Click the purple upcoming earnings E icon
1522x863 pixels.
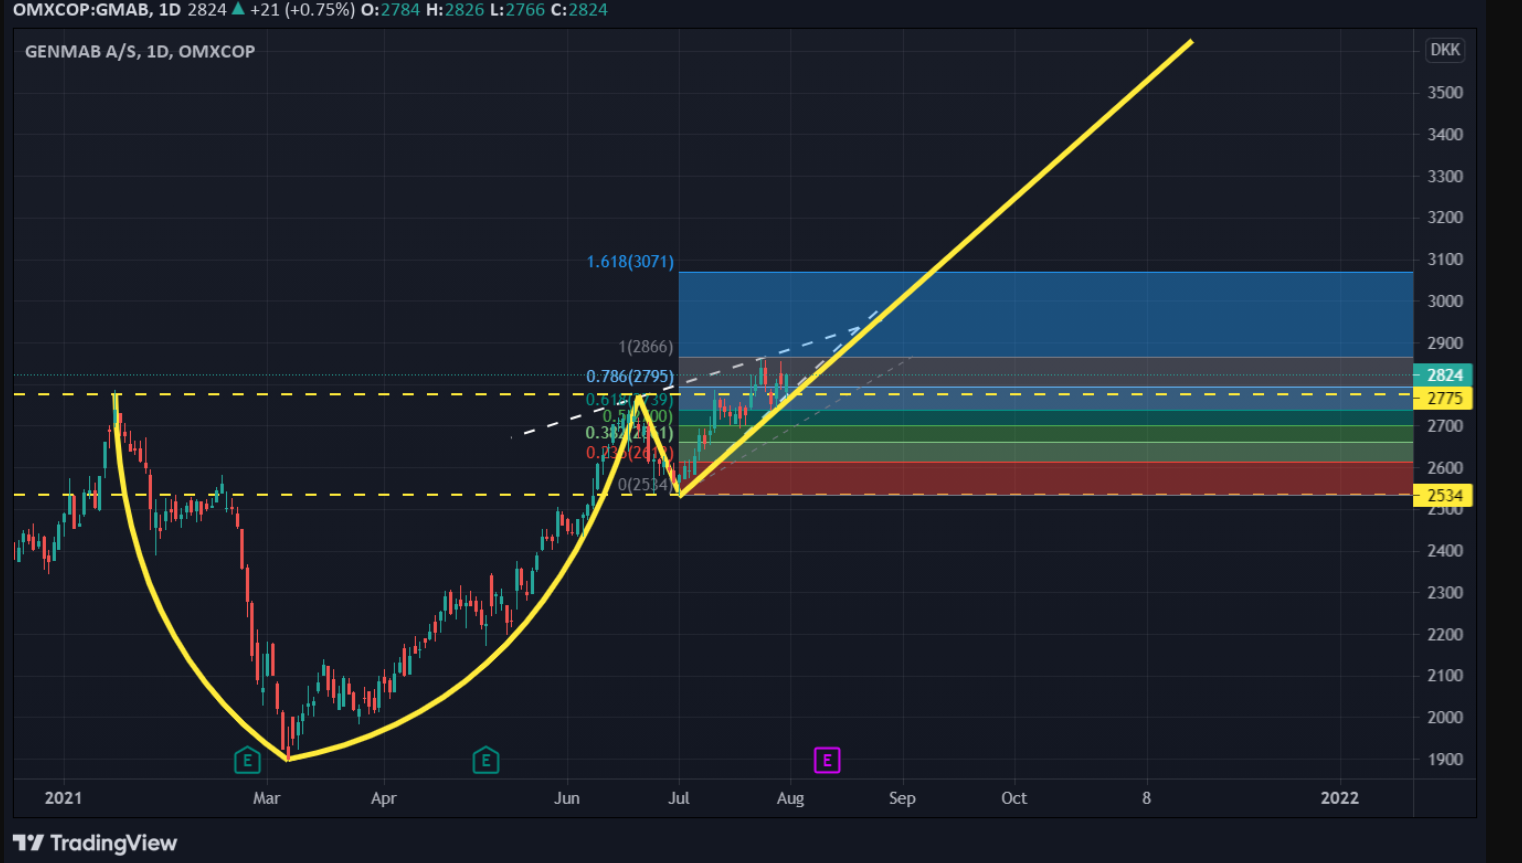pos(827,761)
